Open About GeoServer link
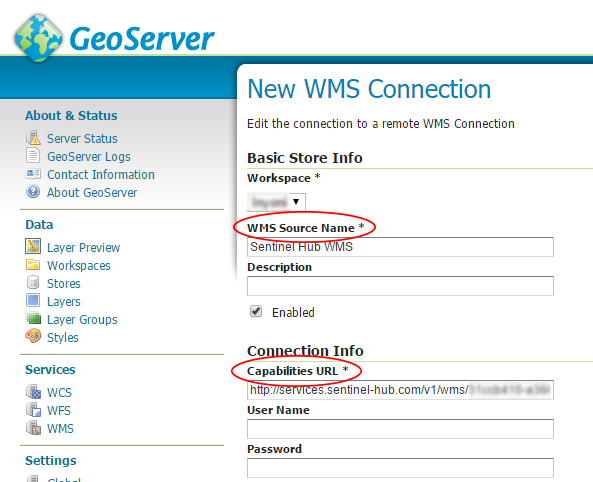This screenshot has width=593, height=482. pos(92,193)
